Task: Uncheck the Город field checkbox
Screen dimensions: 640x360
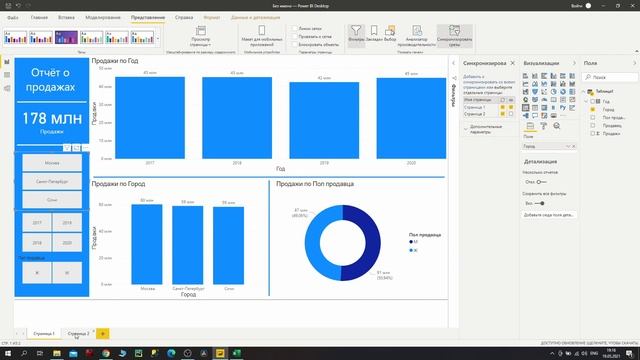Action: tap(593, 109)
